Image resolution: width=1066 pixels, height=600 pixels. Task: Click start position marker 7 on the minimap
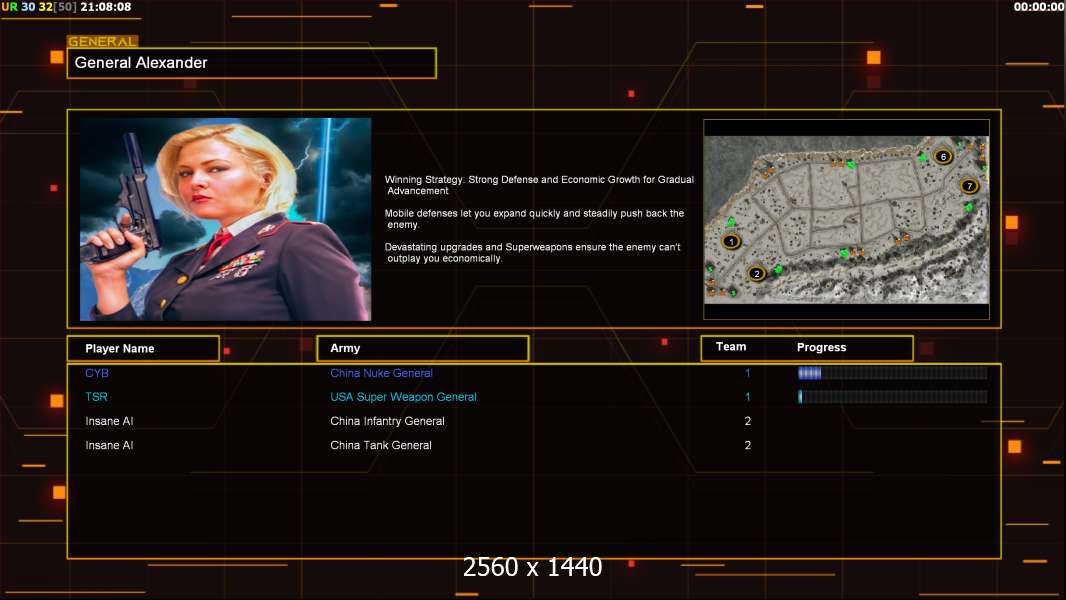click(x=969, y=186)
